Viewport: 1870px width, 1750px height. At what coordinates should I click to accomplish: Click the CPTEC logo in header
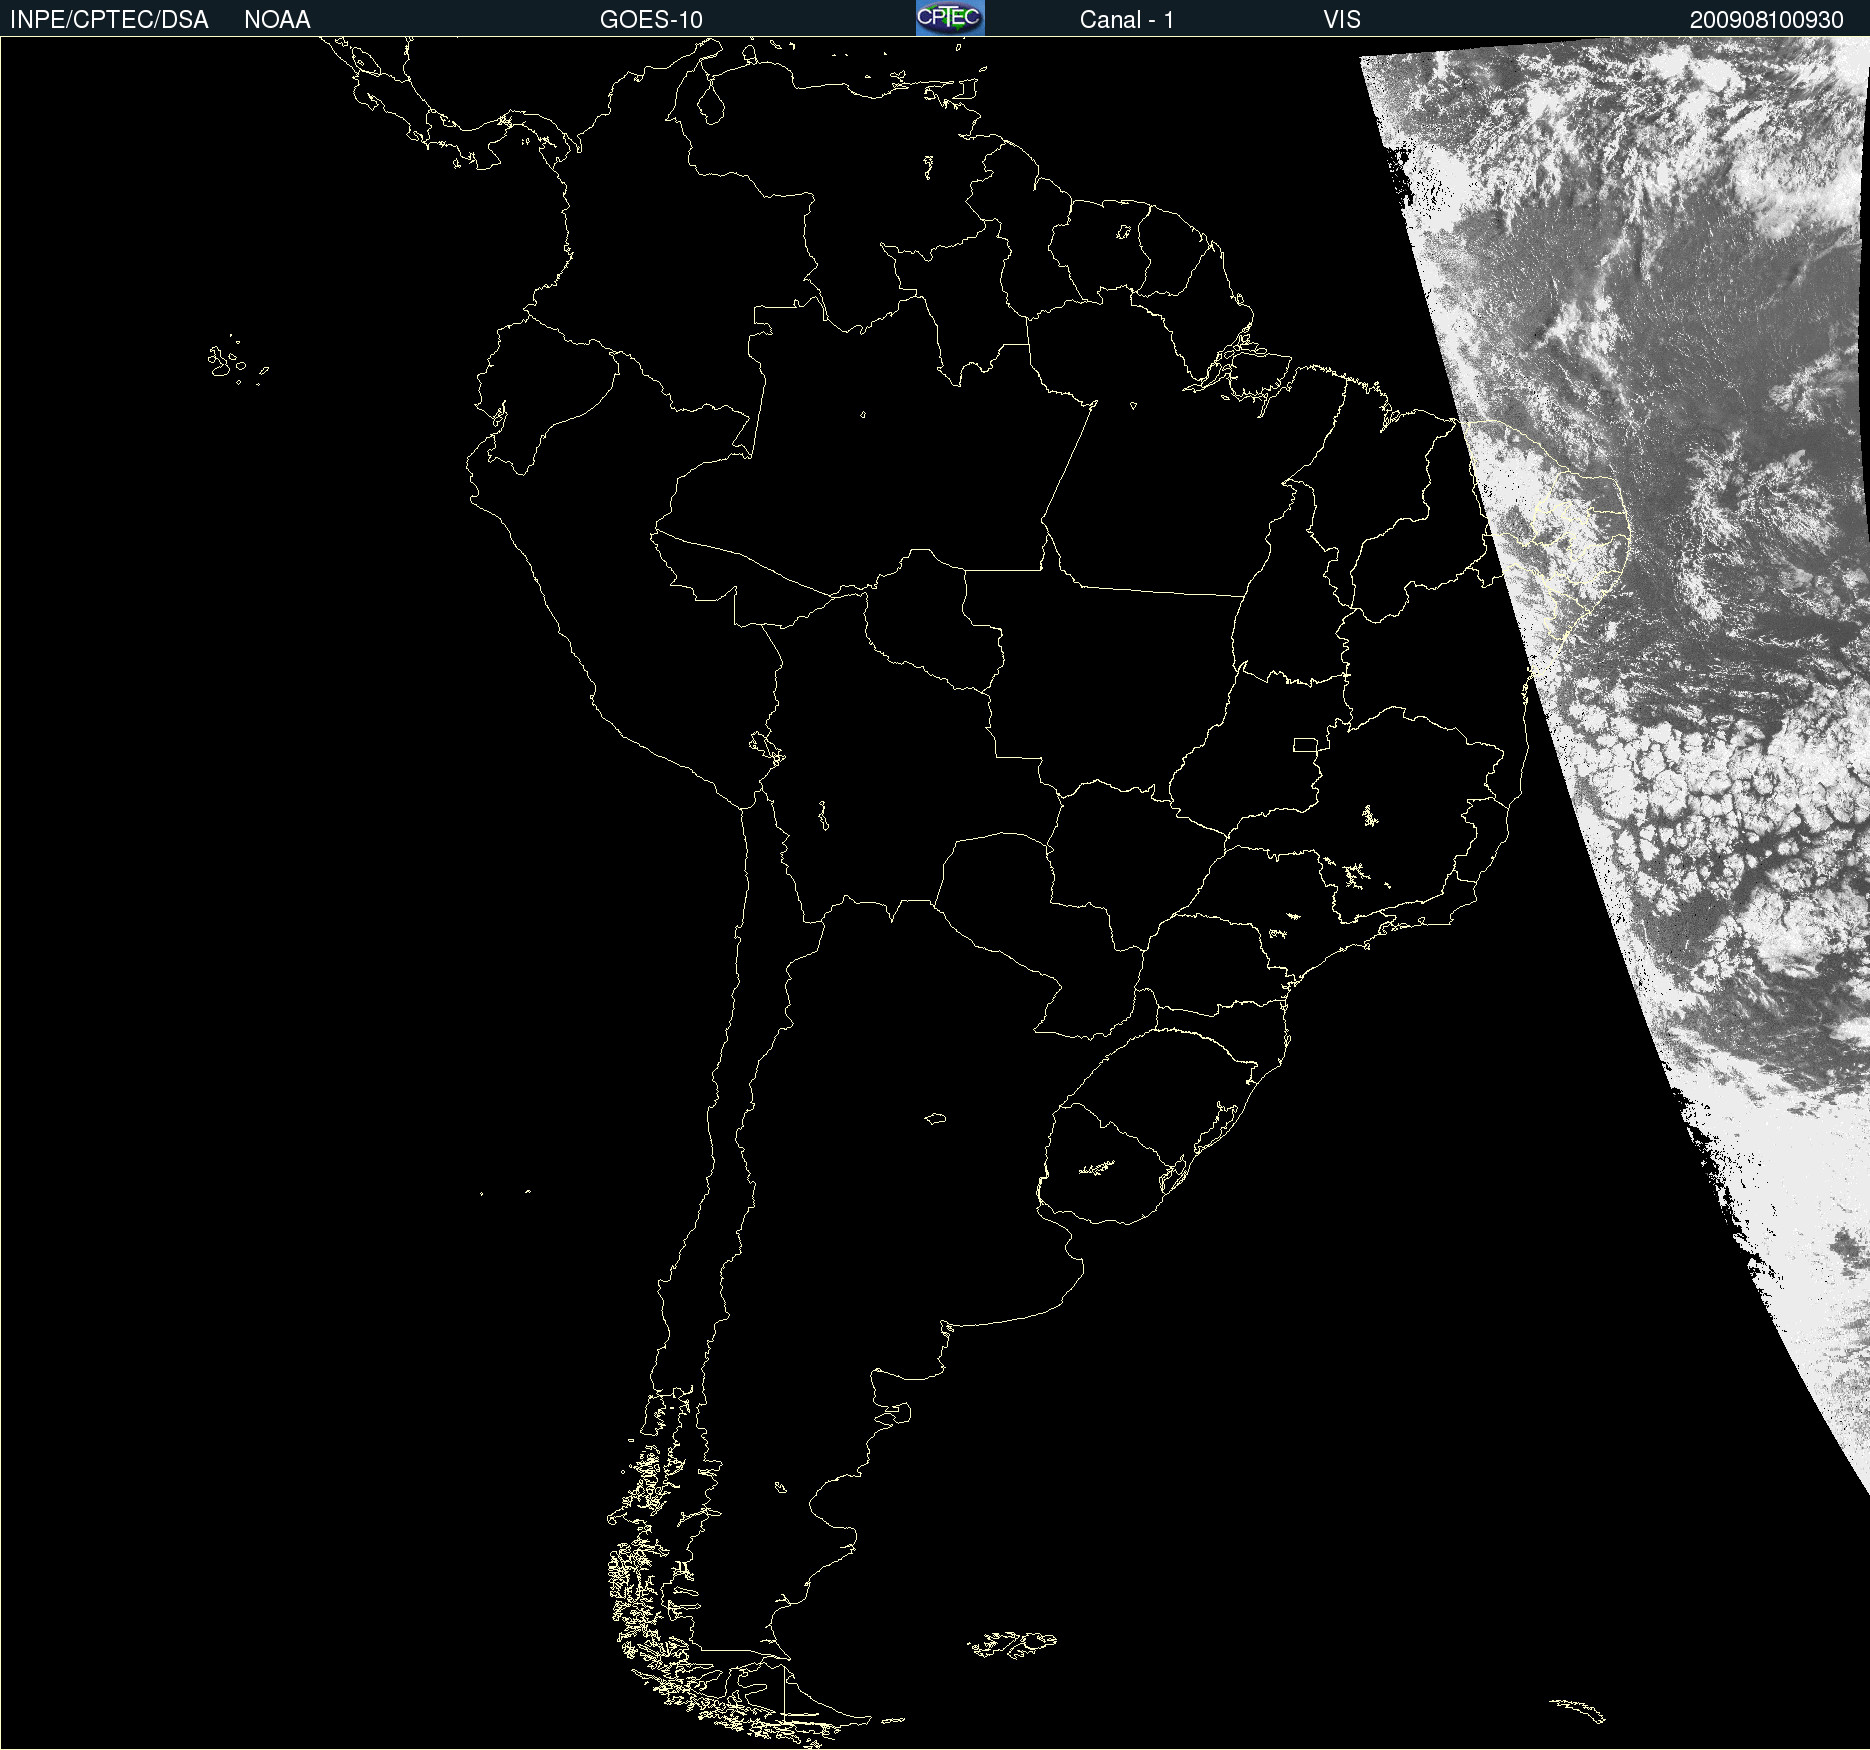[x=950, y=18]
